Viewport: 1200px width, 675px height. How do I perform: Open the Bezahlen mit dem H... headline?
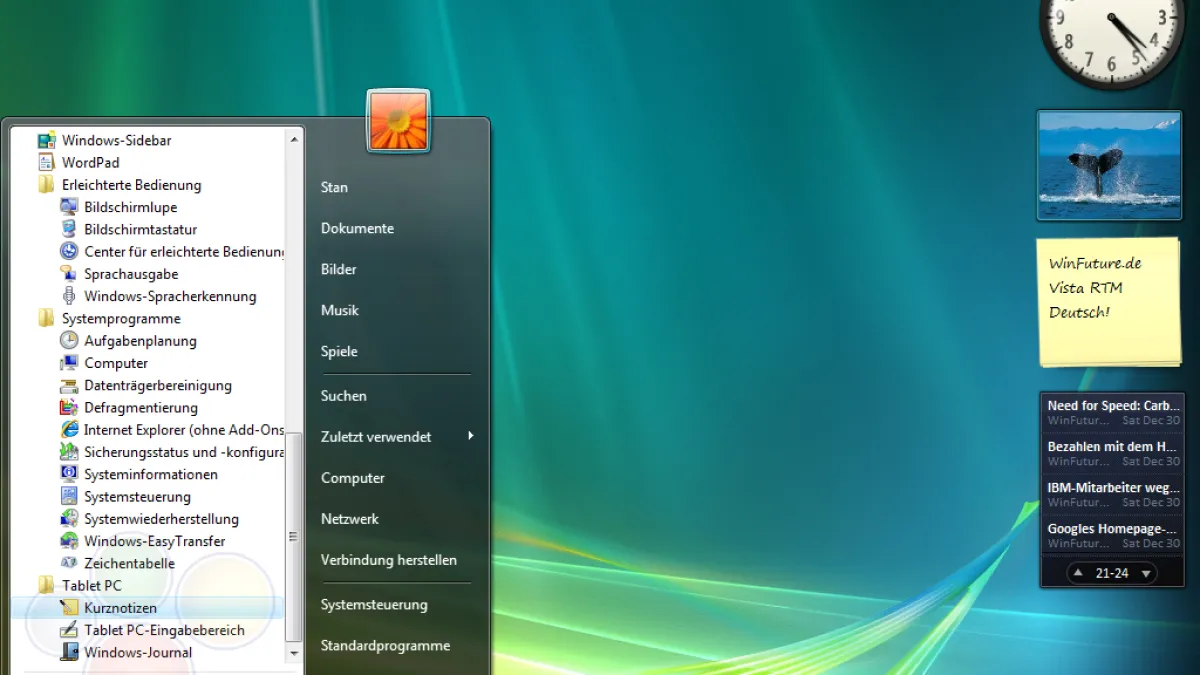[x=1113, y=447]
